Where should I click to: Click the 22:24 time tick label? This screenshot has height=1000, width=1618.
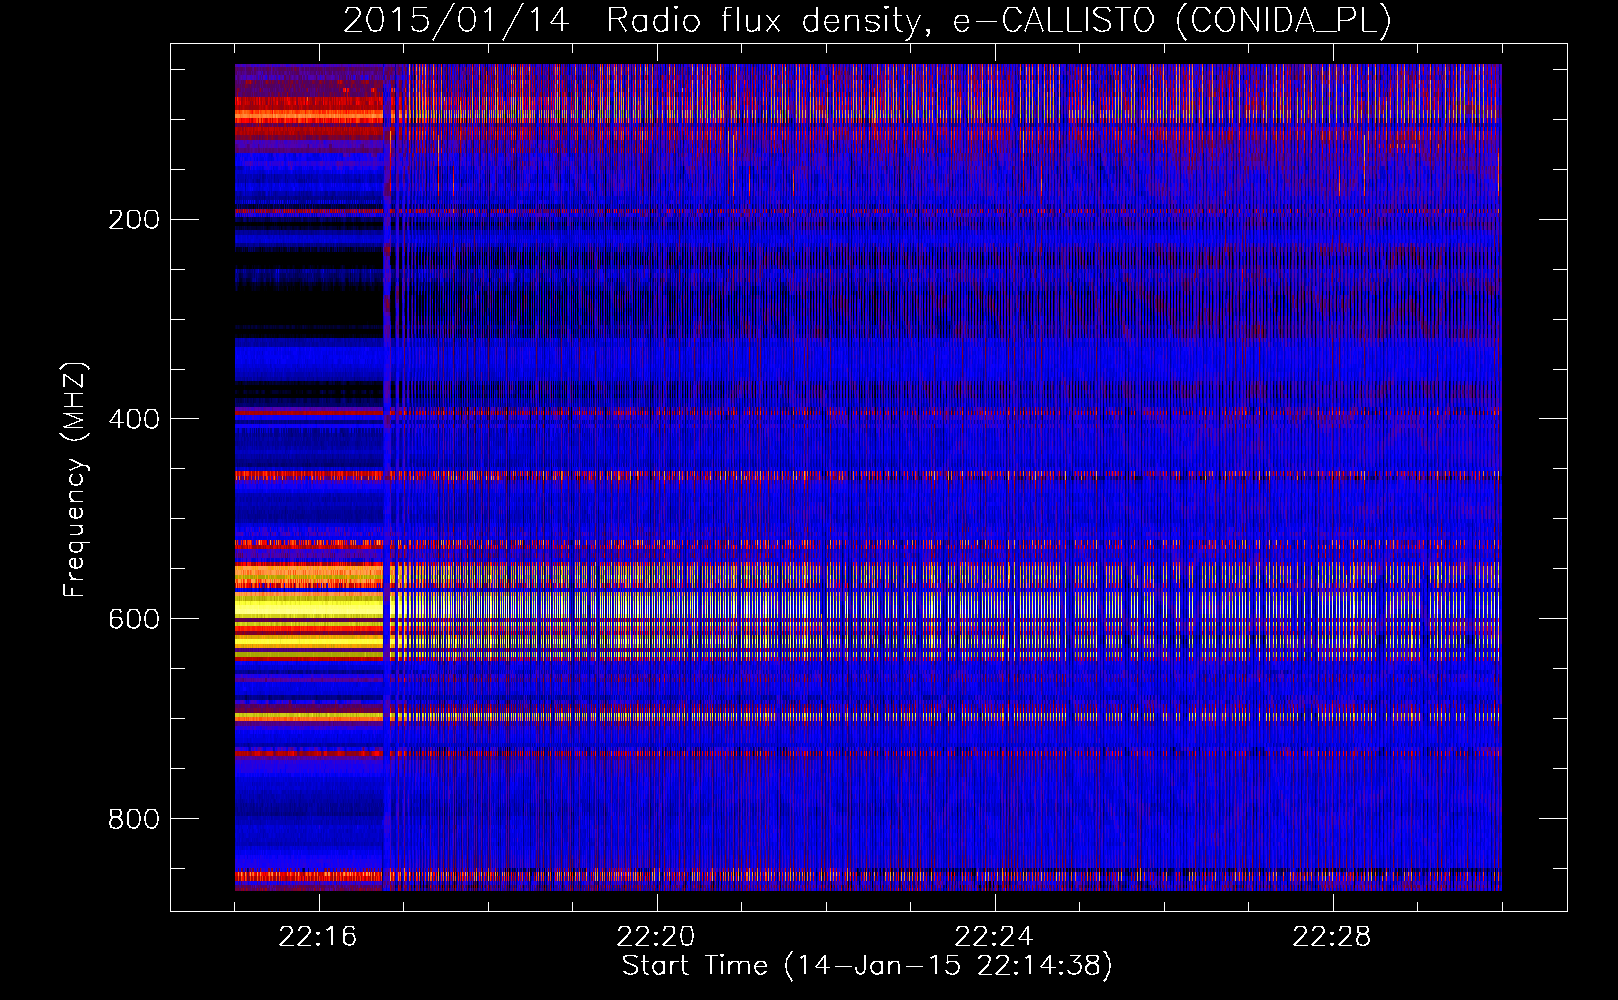[994, 937]
